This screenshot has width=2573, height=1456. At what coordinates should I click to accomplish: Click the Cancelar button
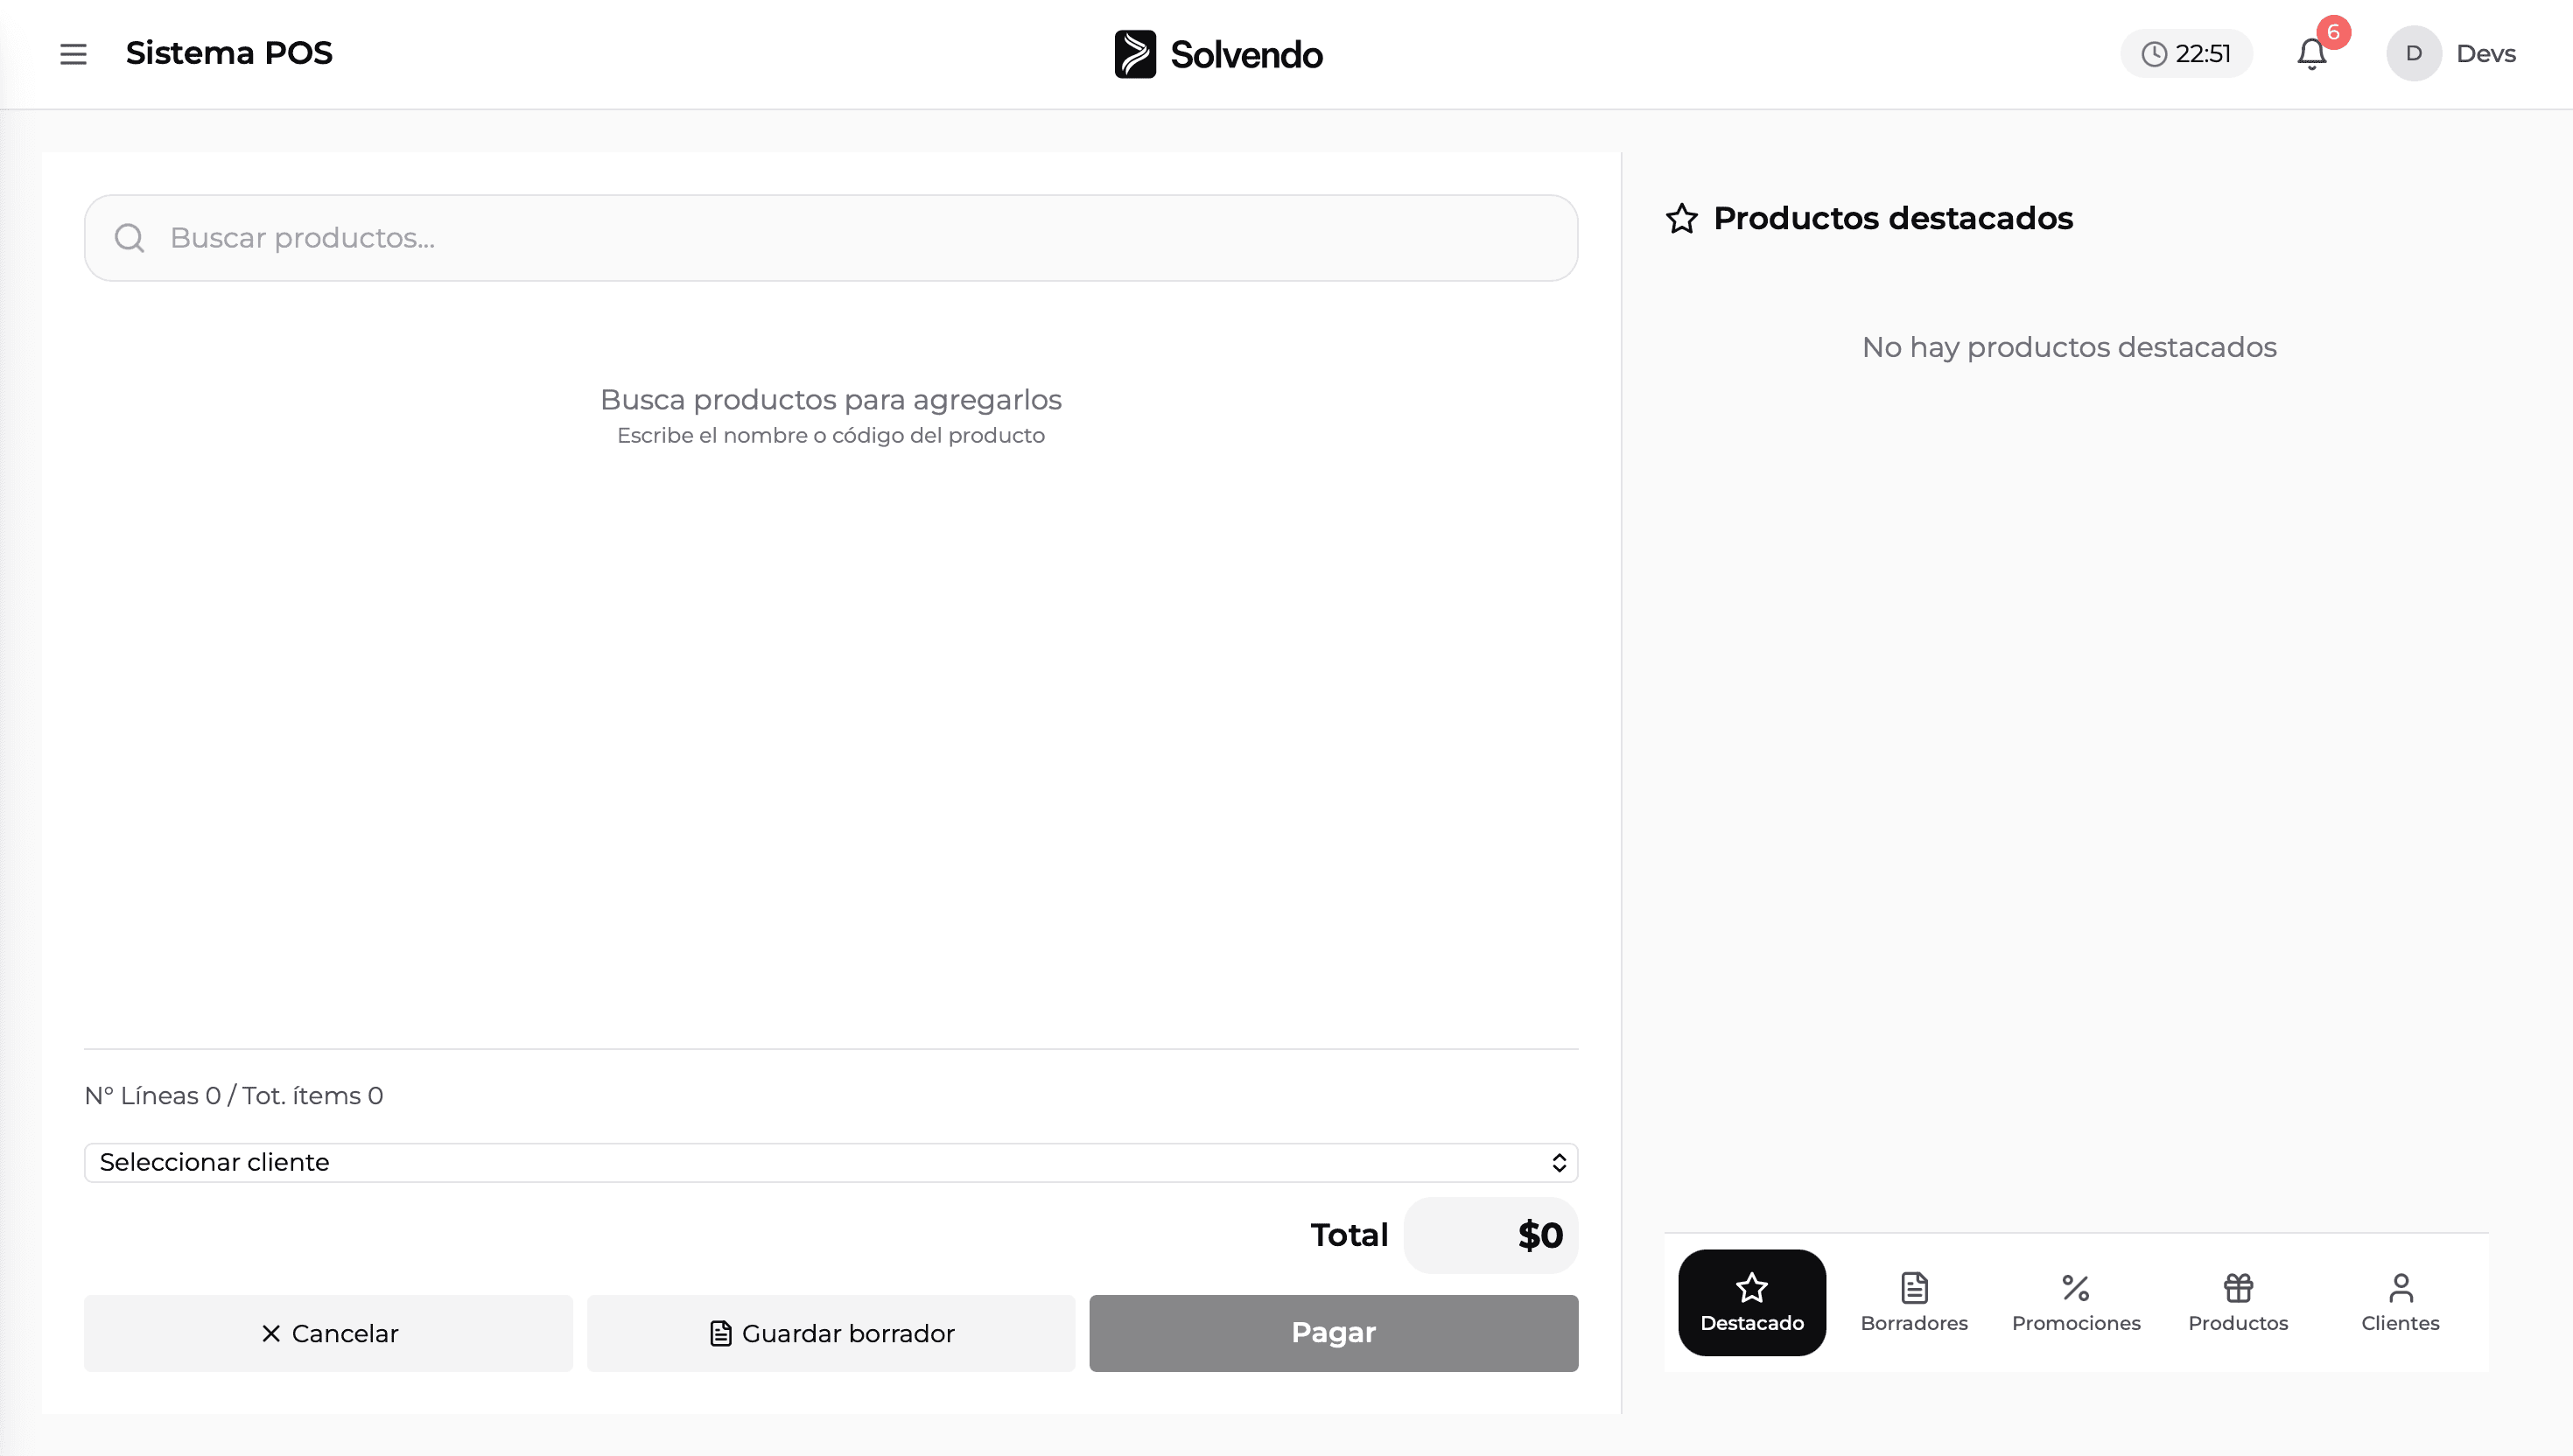(328, 1333)
